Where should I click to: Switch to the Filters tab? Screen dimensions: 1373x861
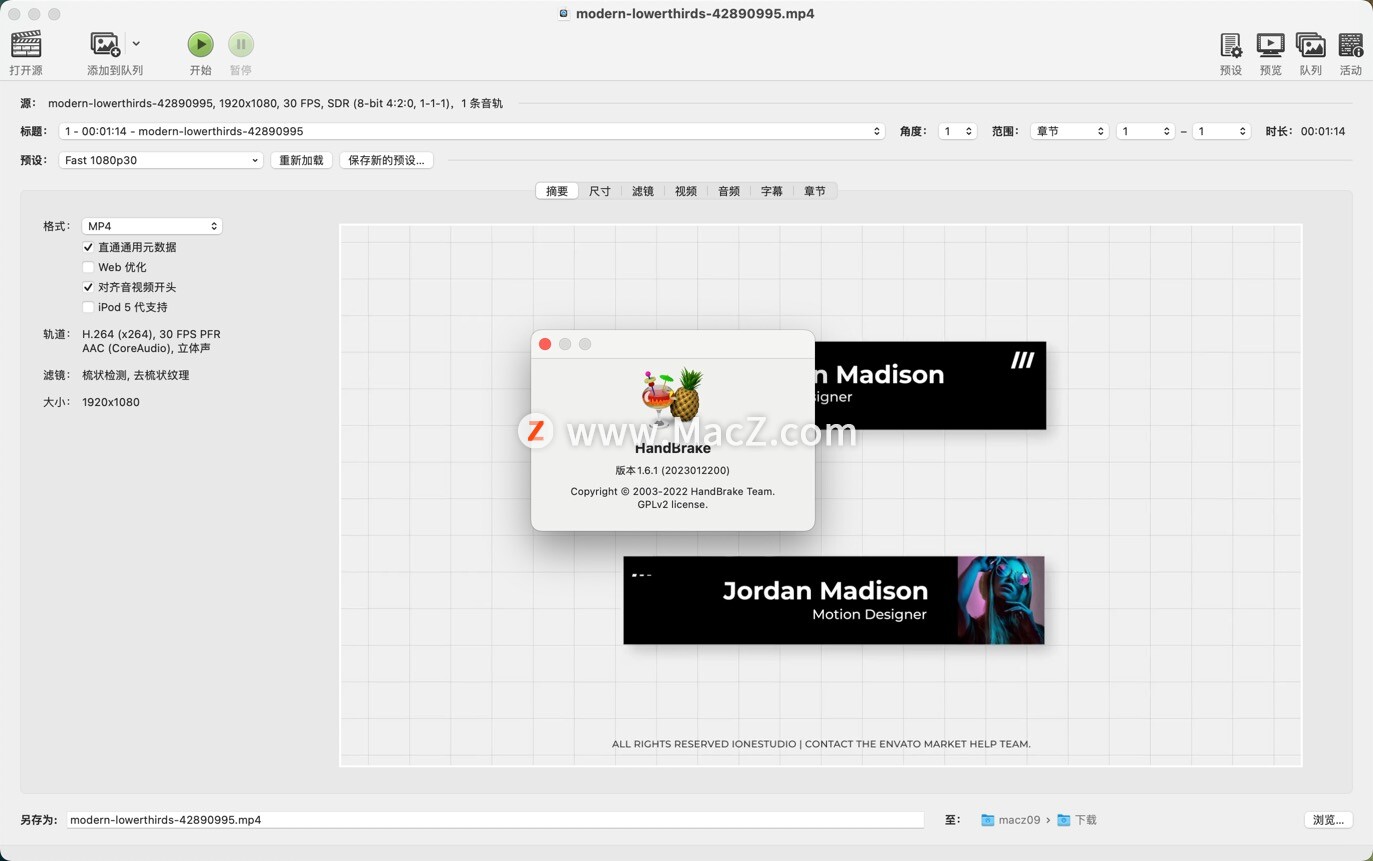(x=643, y=191)
